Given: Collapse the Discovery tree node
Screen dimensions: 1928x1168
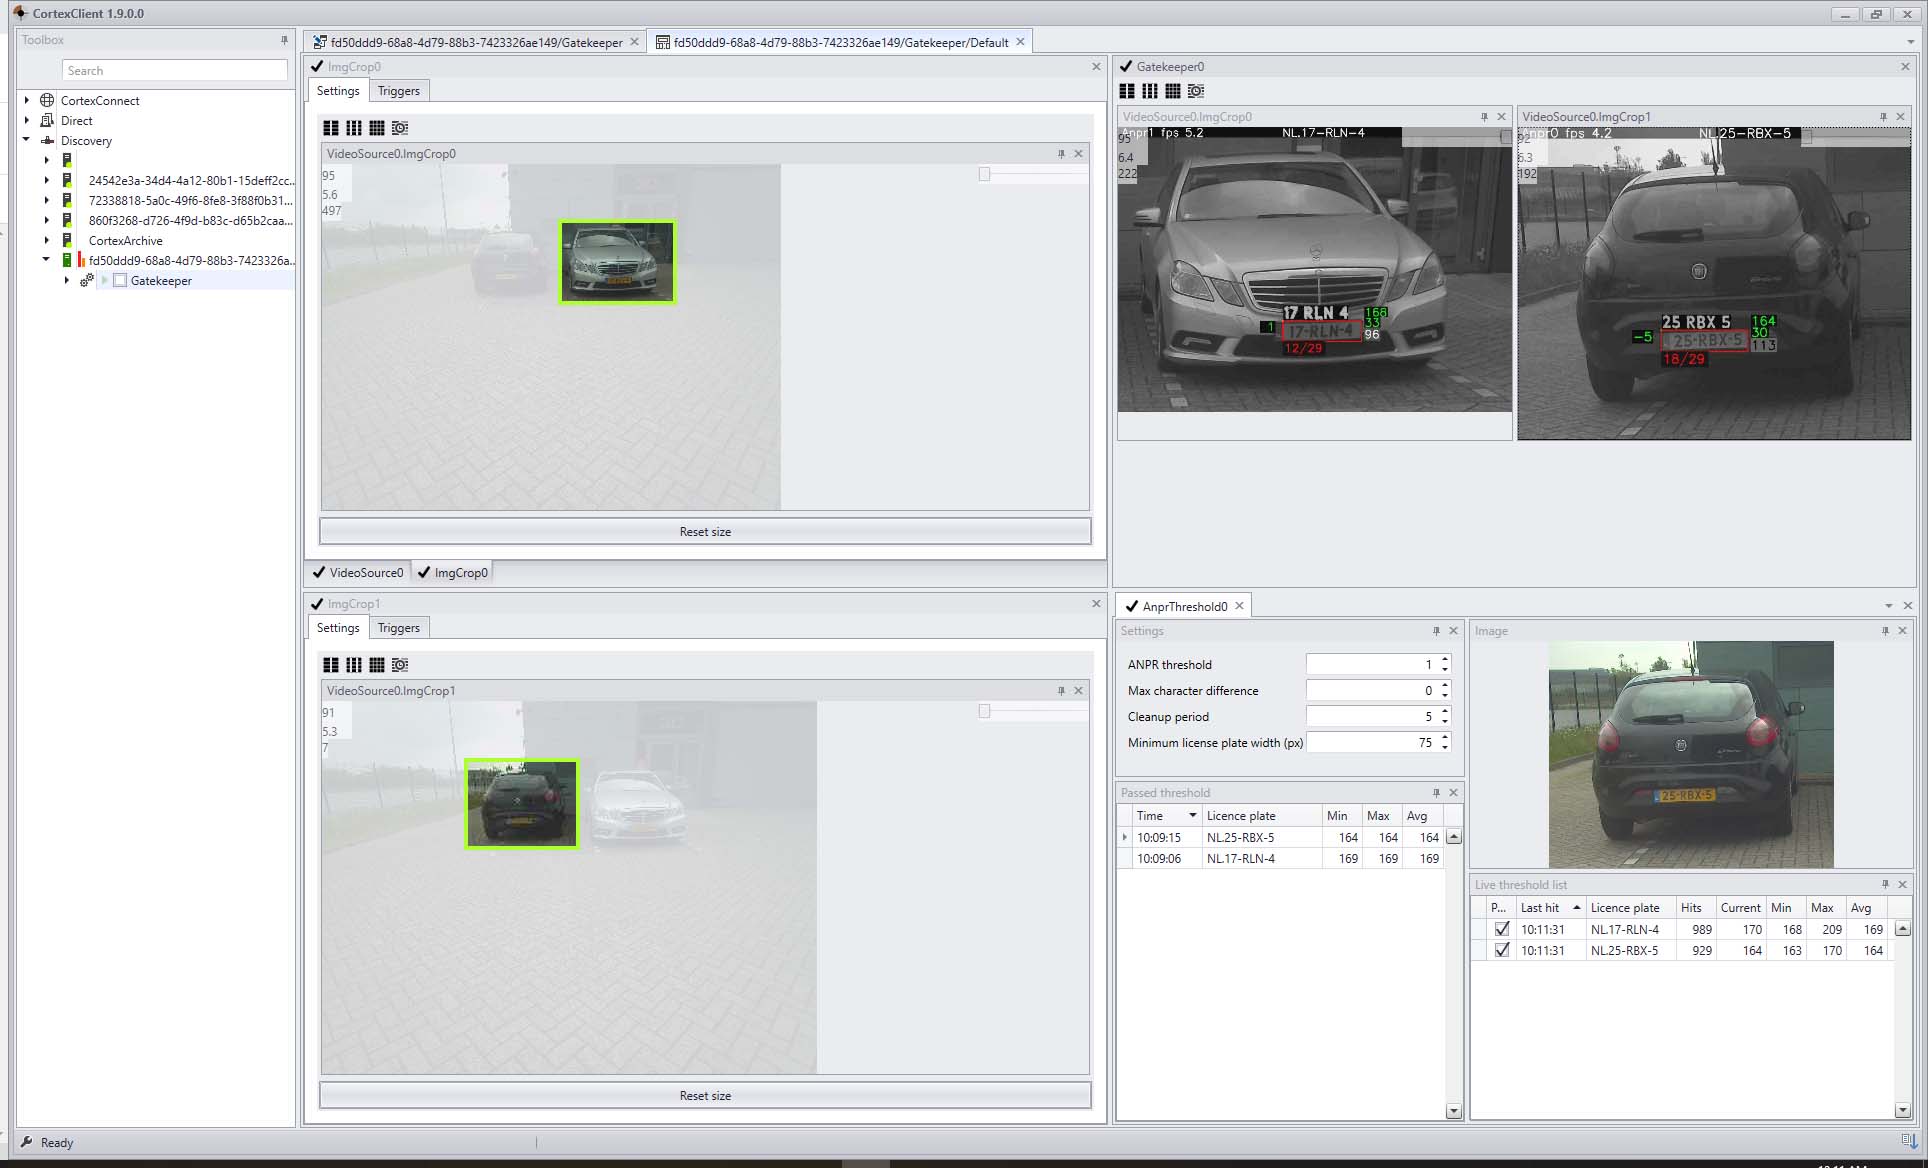Looking at the screenshot, I should click(x=27, y=140).
